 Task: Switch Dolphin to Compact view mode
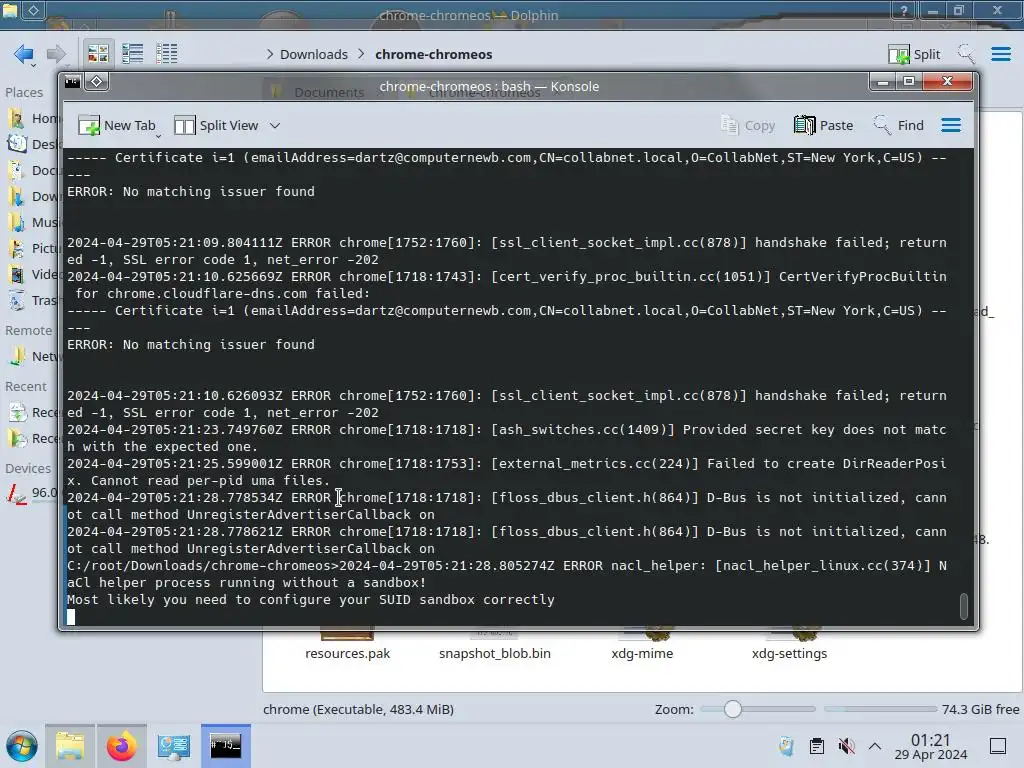click(133, 54)
